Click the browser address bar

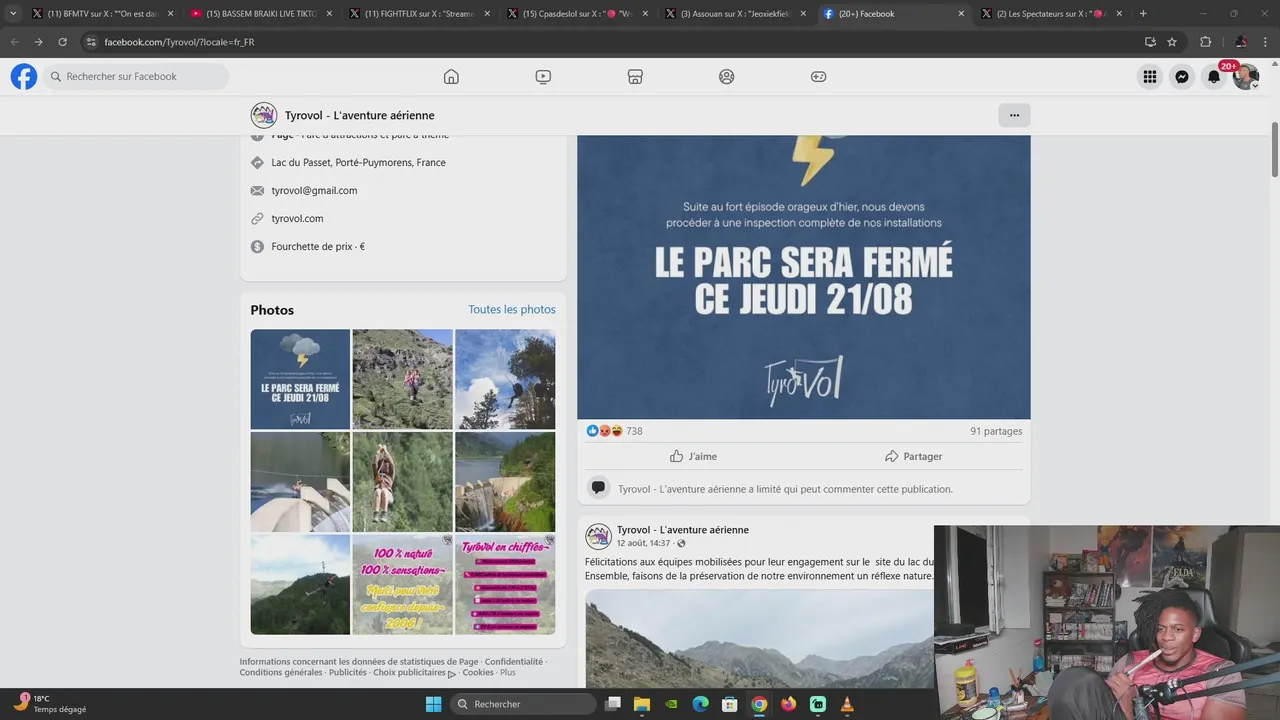click(x=610, y=42)
